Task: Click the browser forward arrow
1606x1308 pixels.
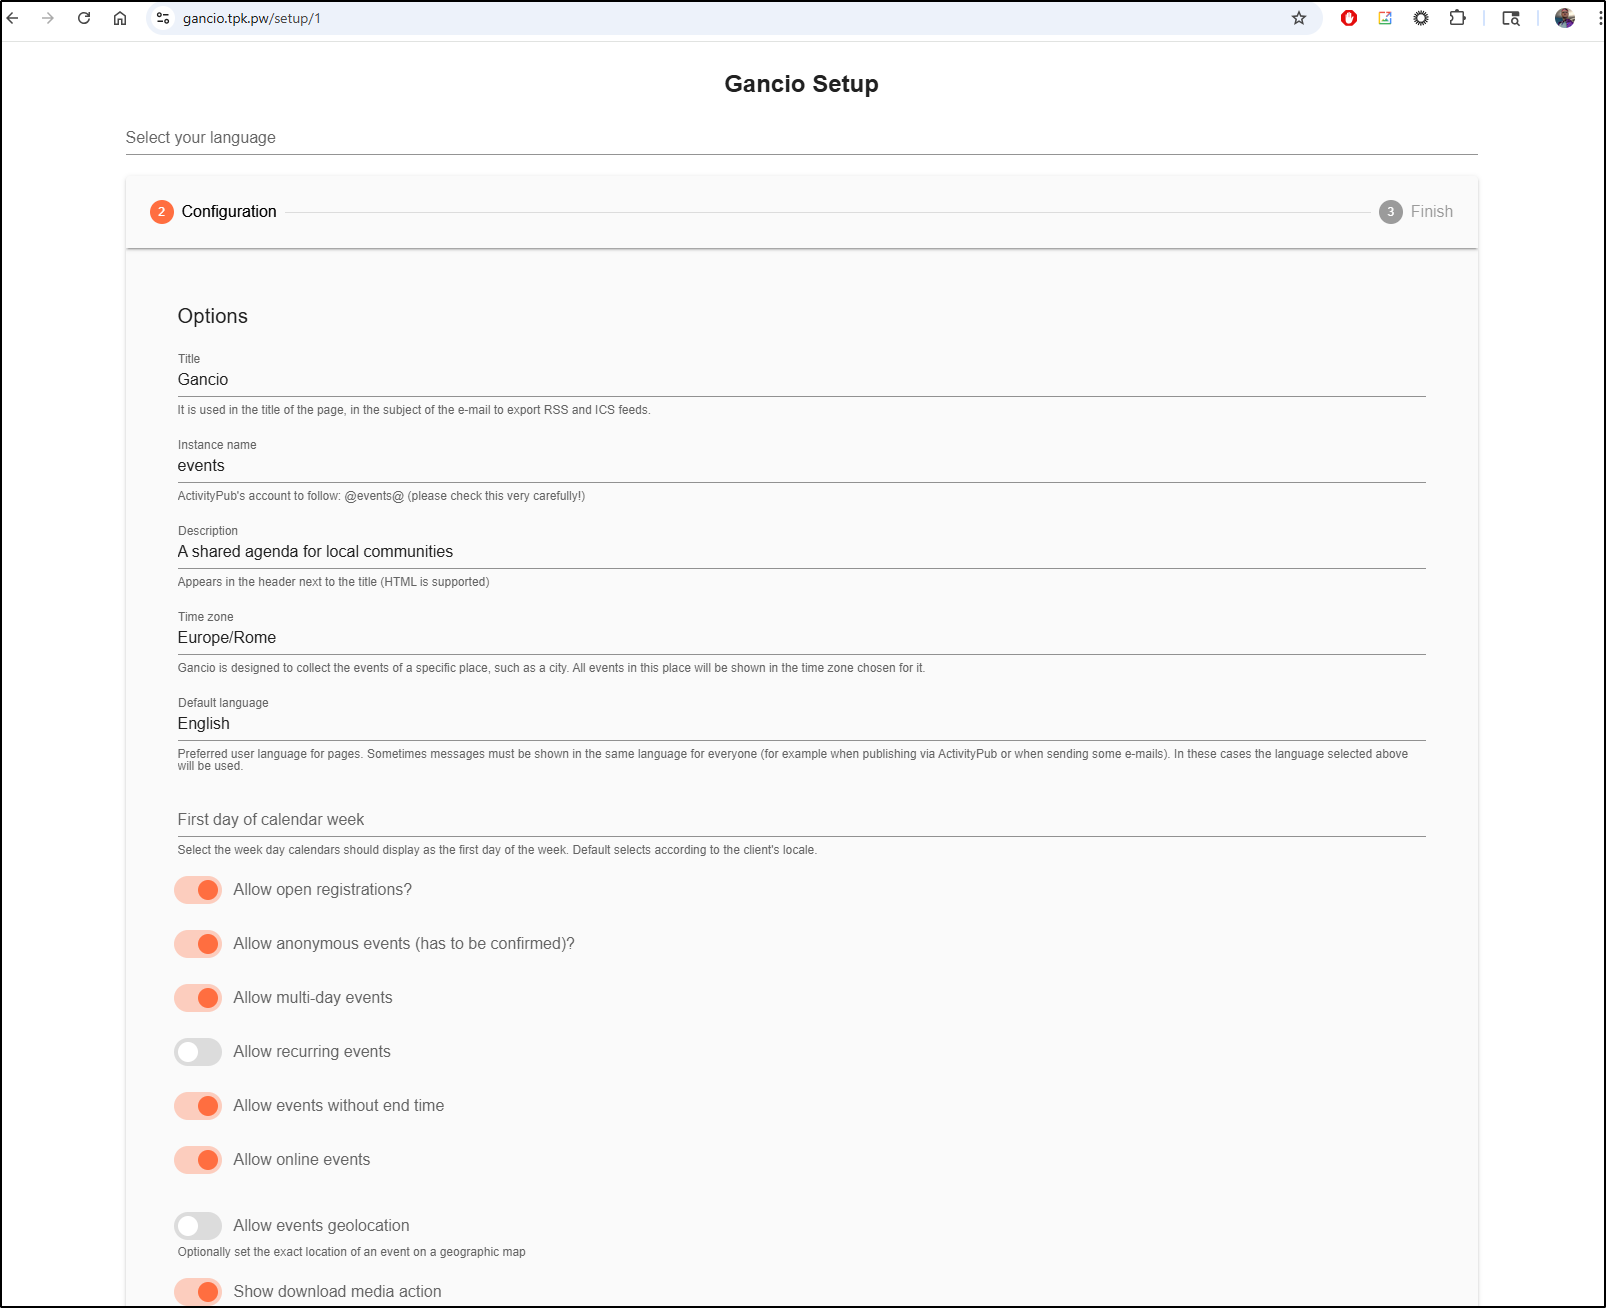Action: [x=48, y=18]
